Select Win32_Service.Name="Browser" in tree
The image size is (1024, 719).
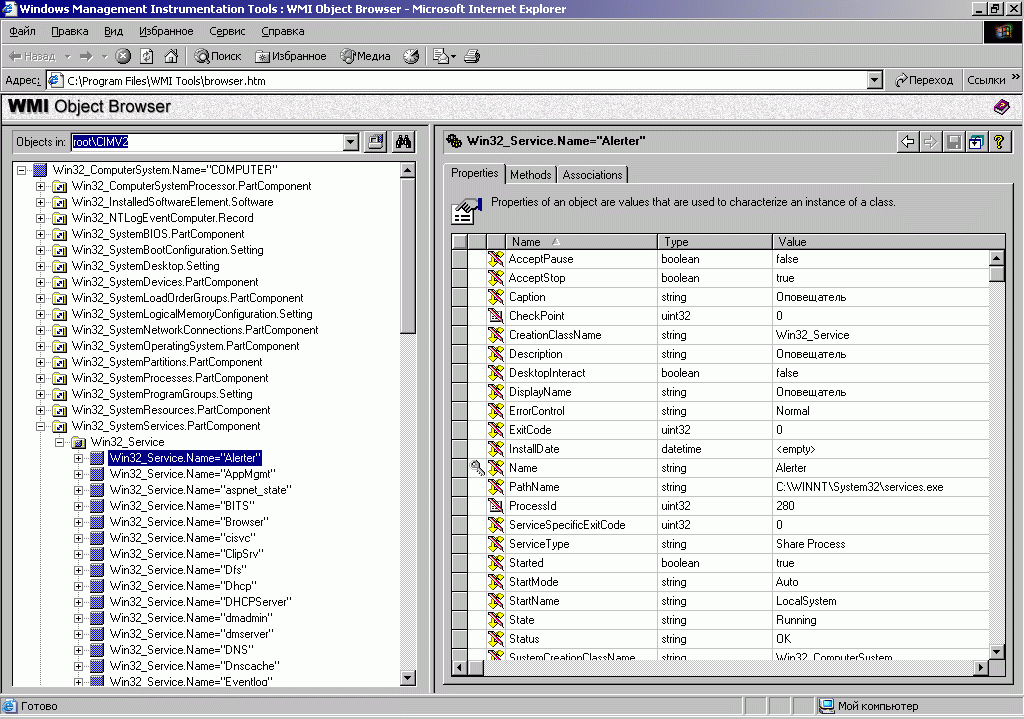(189, 522)
